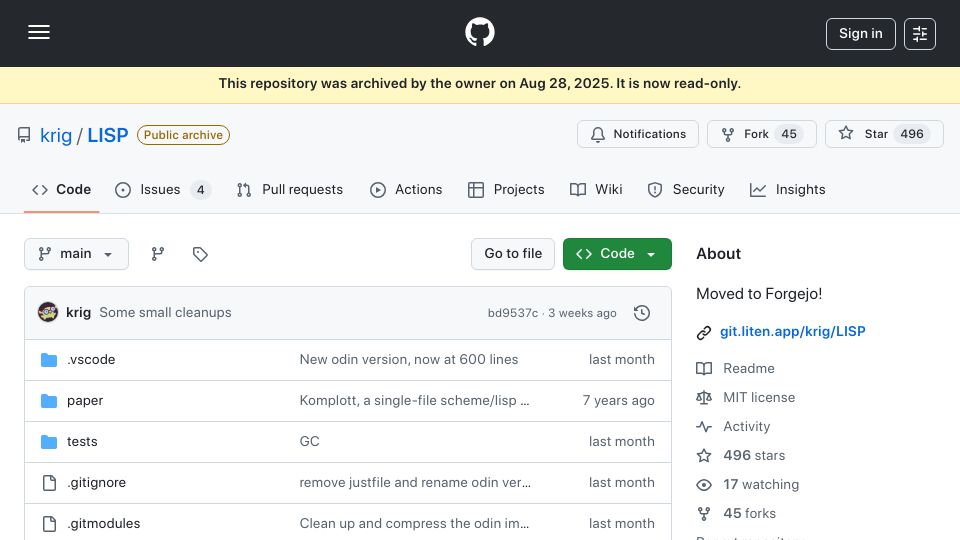Click the Sign in button

pos(860,34)
